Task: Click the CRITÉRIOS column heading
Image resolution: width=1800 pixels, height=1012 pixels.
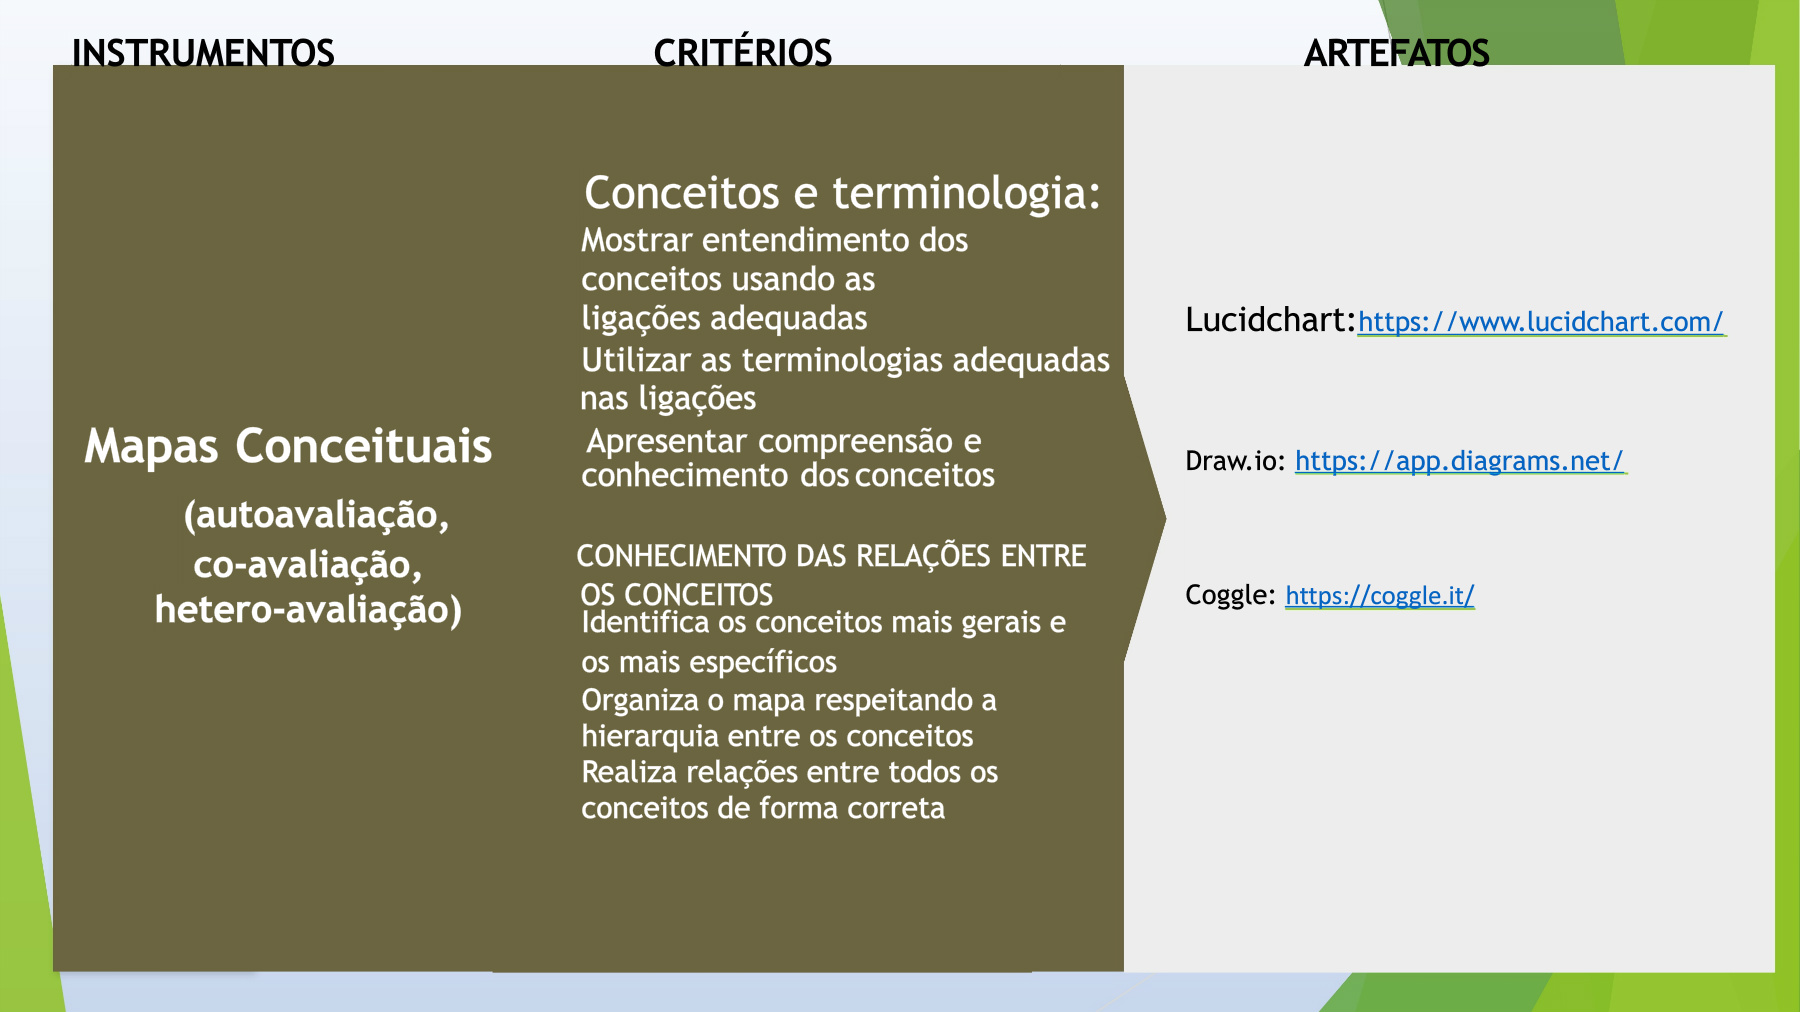Action: pos(742,52)
